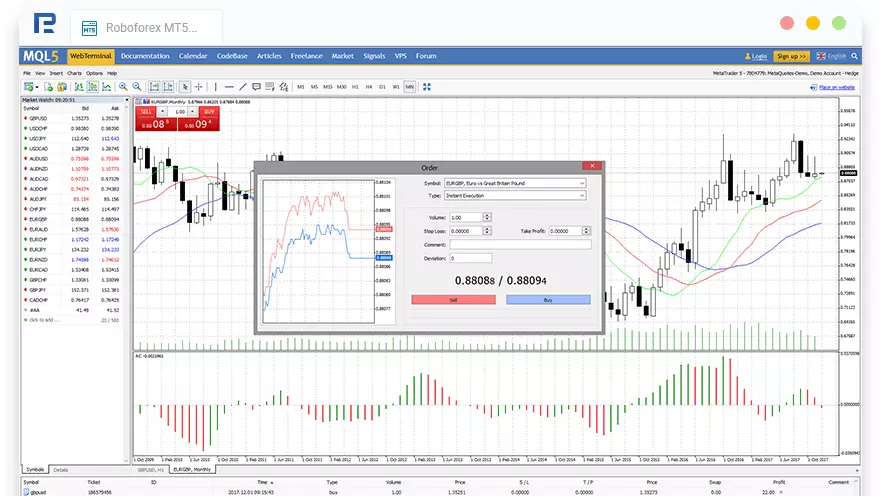Click the zoom out magnifier icon
This screenshot has width=880, height=496.
(x=137, y=87)
